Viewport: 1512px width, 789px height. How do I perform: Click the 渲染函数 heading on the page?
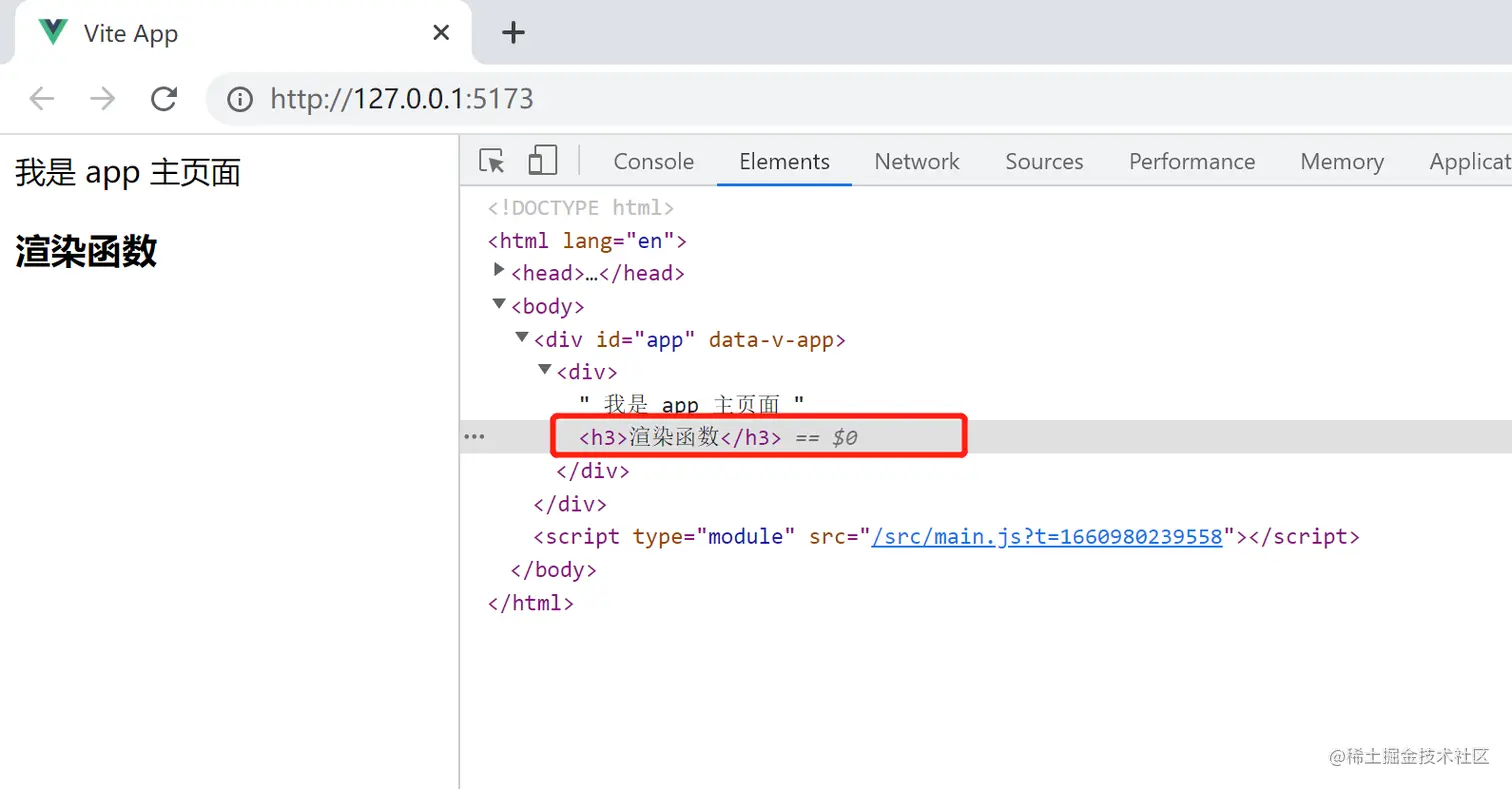click(x=86, y=252)
